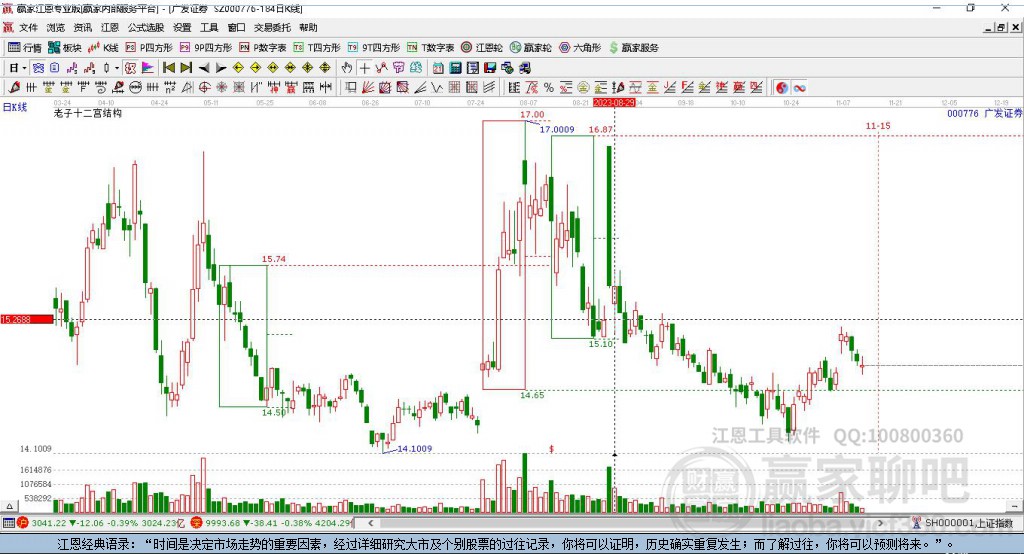Screen dimensions: 1024x554
Task: Select the red pencil drawing tool
Action: (x=14, y=88)
